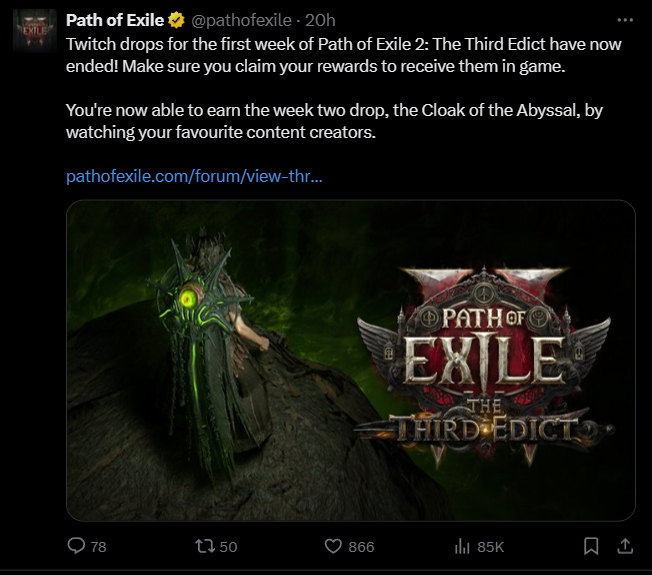Open the Path of Exile profile avatar

pyautogui.click(x=35, y=31)
